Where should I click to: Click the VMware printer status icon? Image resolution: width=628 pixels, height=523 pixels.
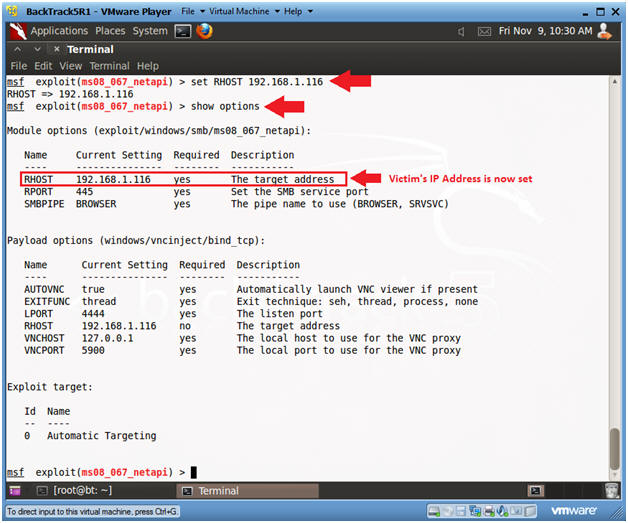[x=489, y=511]
